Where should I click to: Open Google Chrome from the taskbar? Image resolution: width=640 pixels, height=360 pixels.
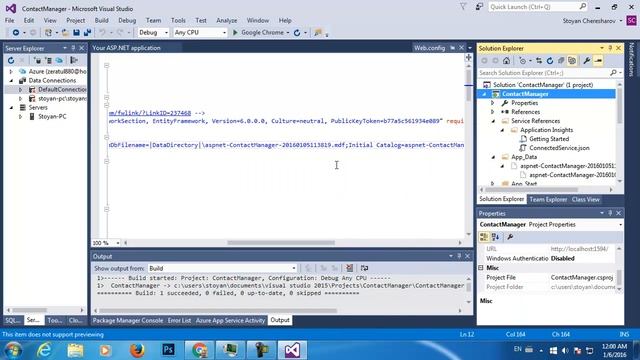pyautogui.click(x=200, y=350)
